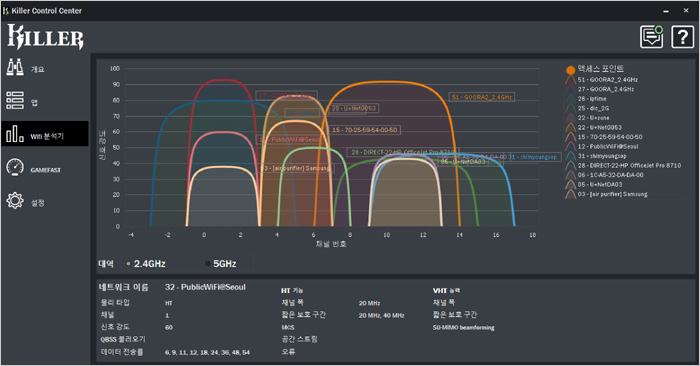700x366 pixels.
Task: Click the 15 - 70-25-59-54-00-50 chart label
Action: 365,130
